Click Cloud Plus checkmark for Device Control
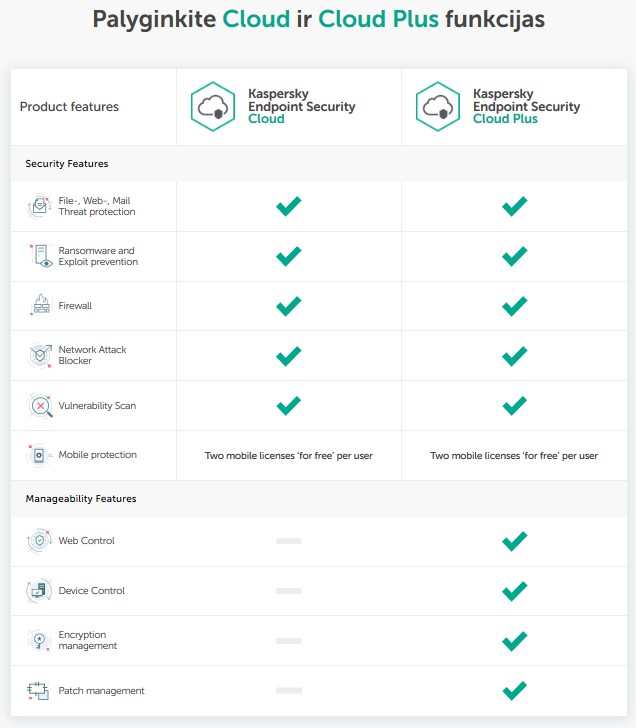 514,591
